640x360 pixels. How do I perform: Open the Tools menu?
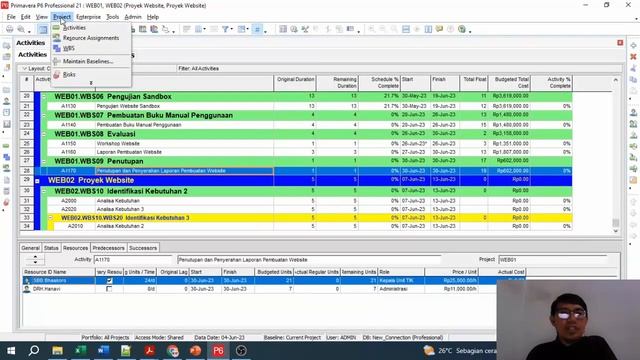tap(112, 17)
